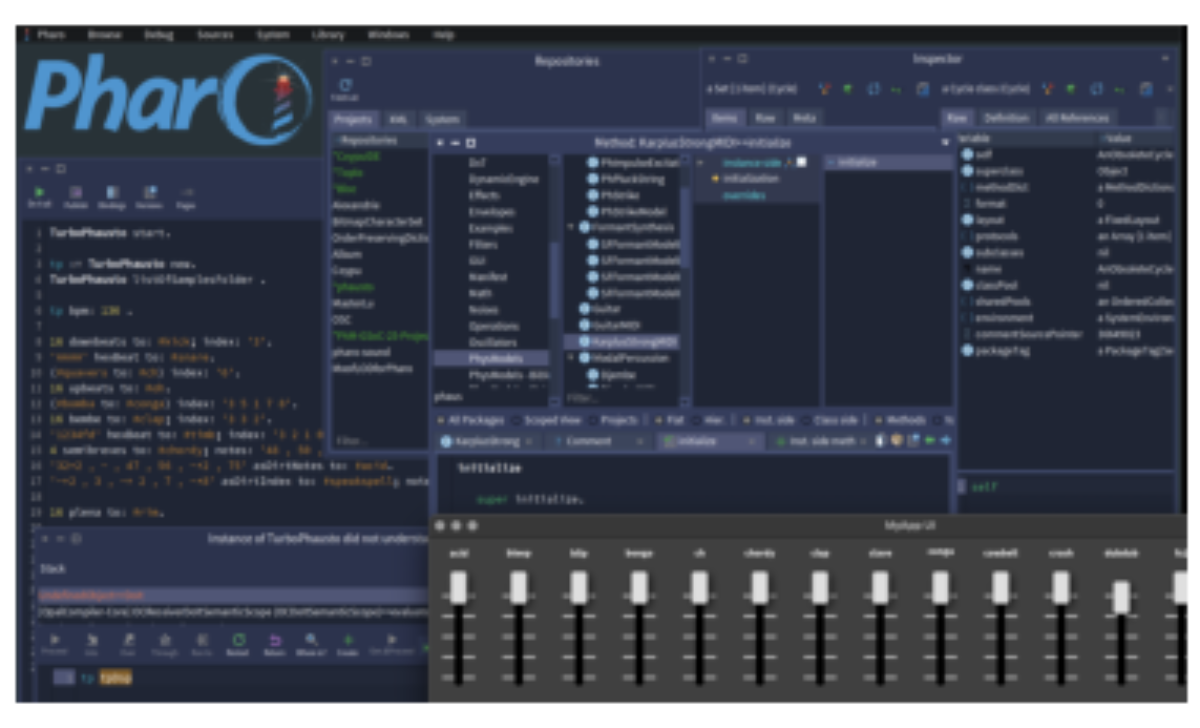
Task: Open the Windows menu
Action: [387, 35]
